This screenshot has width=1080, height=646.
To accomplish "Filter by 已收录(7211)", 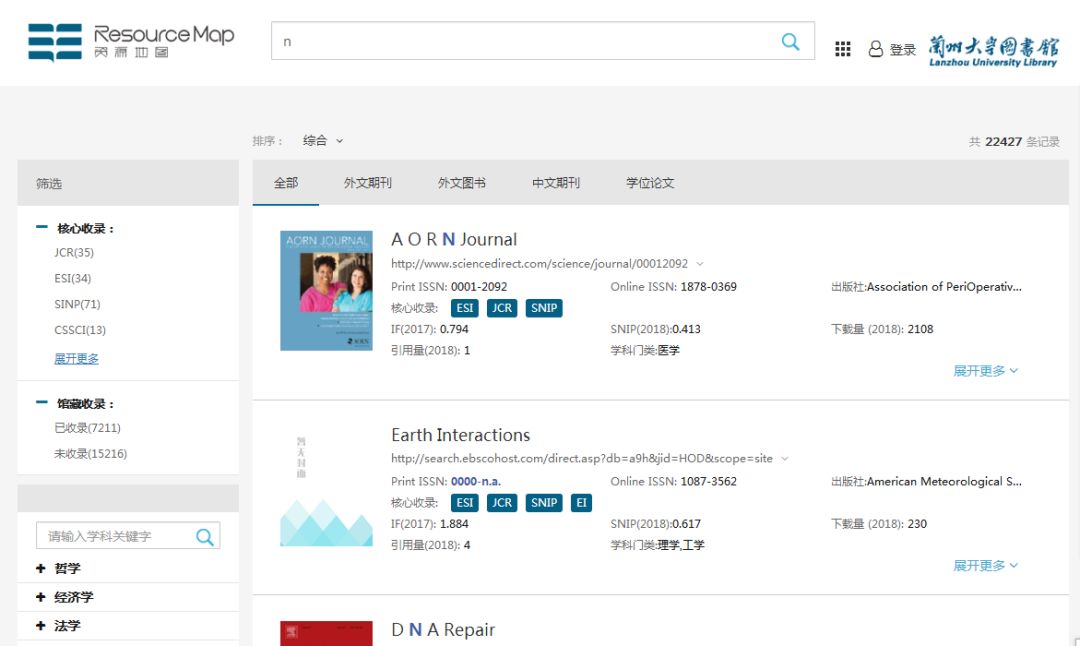I will coord(87,428).
